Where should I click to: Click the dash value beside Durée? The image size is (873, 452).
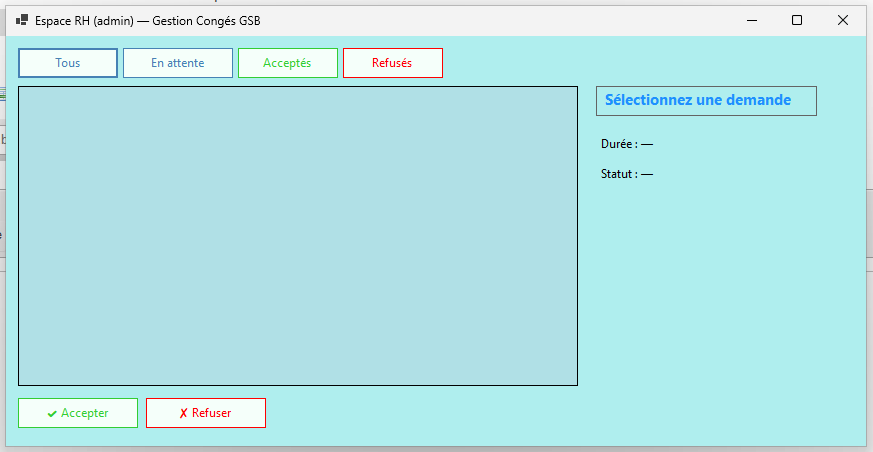(x=647, y=144)
